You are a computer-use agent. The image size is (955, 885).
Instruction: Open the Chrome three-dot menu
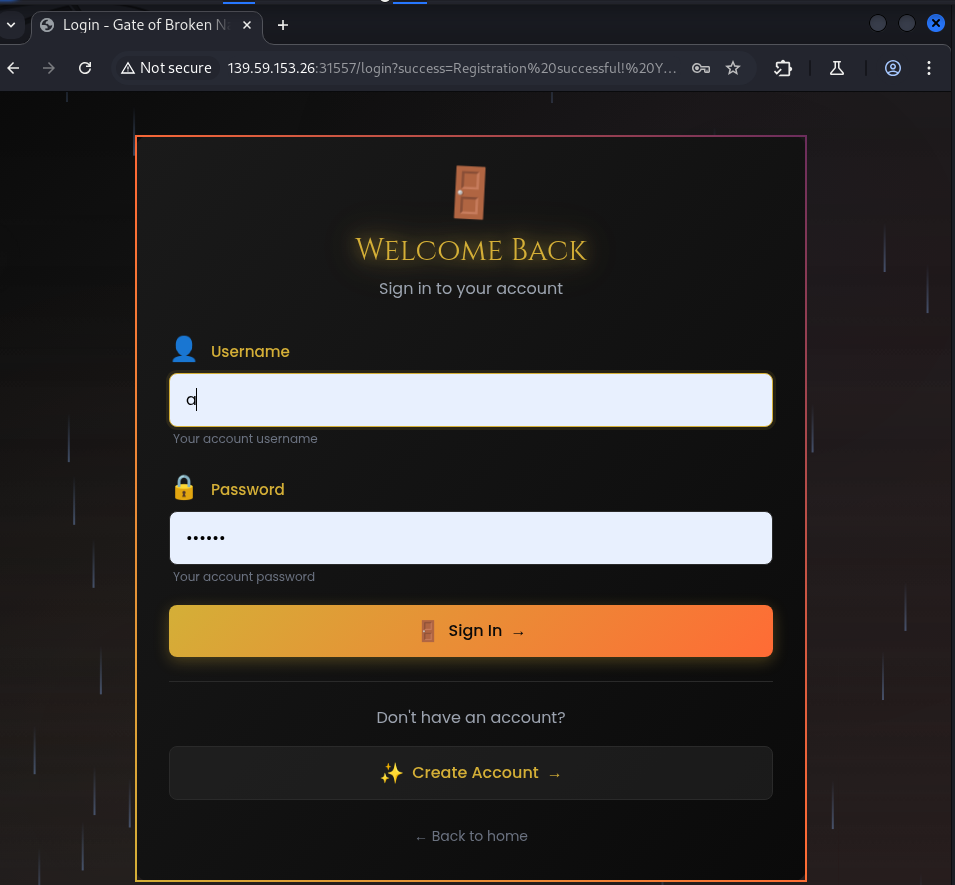[x=929, y=68]
